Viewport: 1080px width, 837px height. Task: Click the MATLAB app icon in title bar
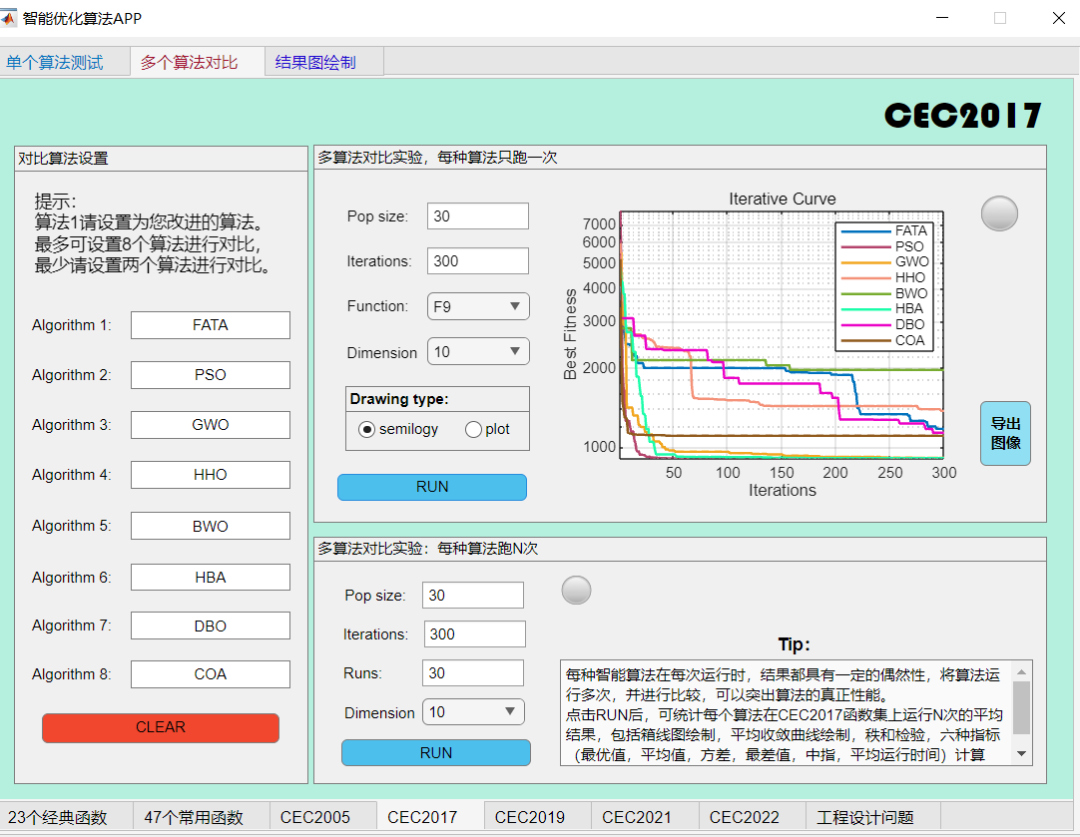[x=10, y=17]
